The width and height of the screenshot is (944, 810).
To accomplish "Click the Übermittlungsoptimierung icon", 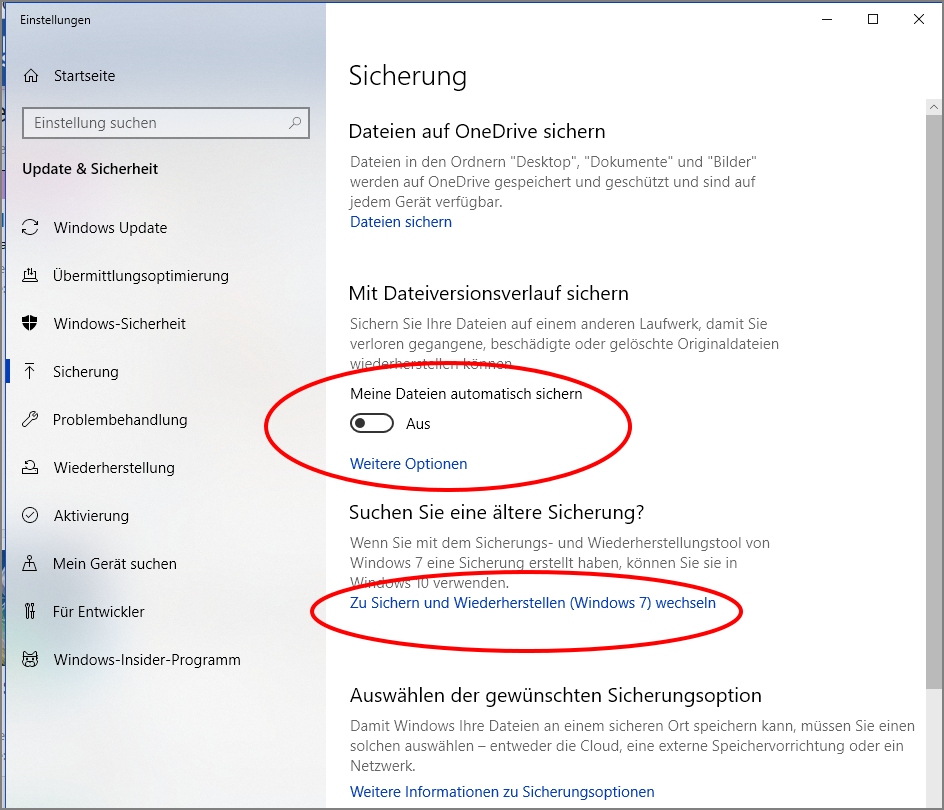I will click(30, 276).
